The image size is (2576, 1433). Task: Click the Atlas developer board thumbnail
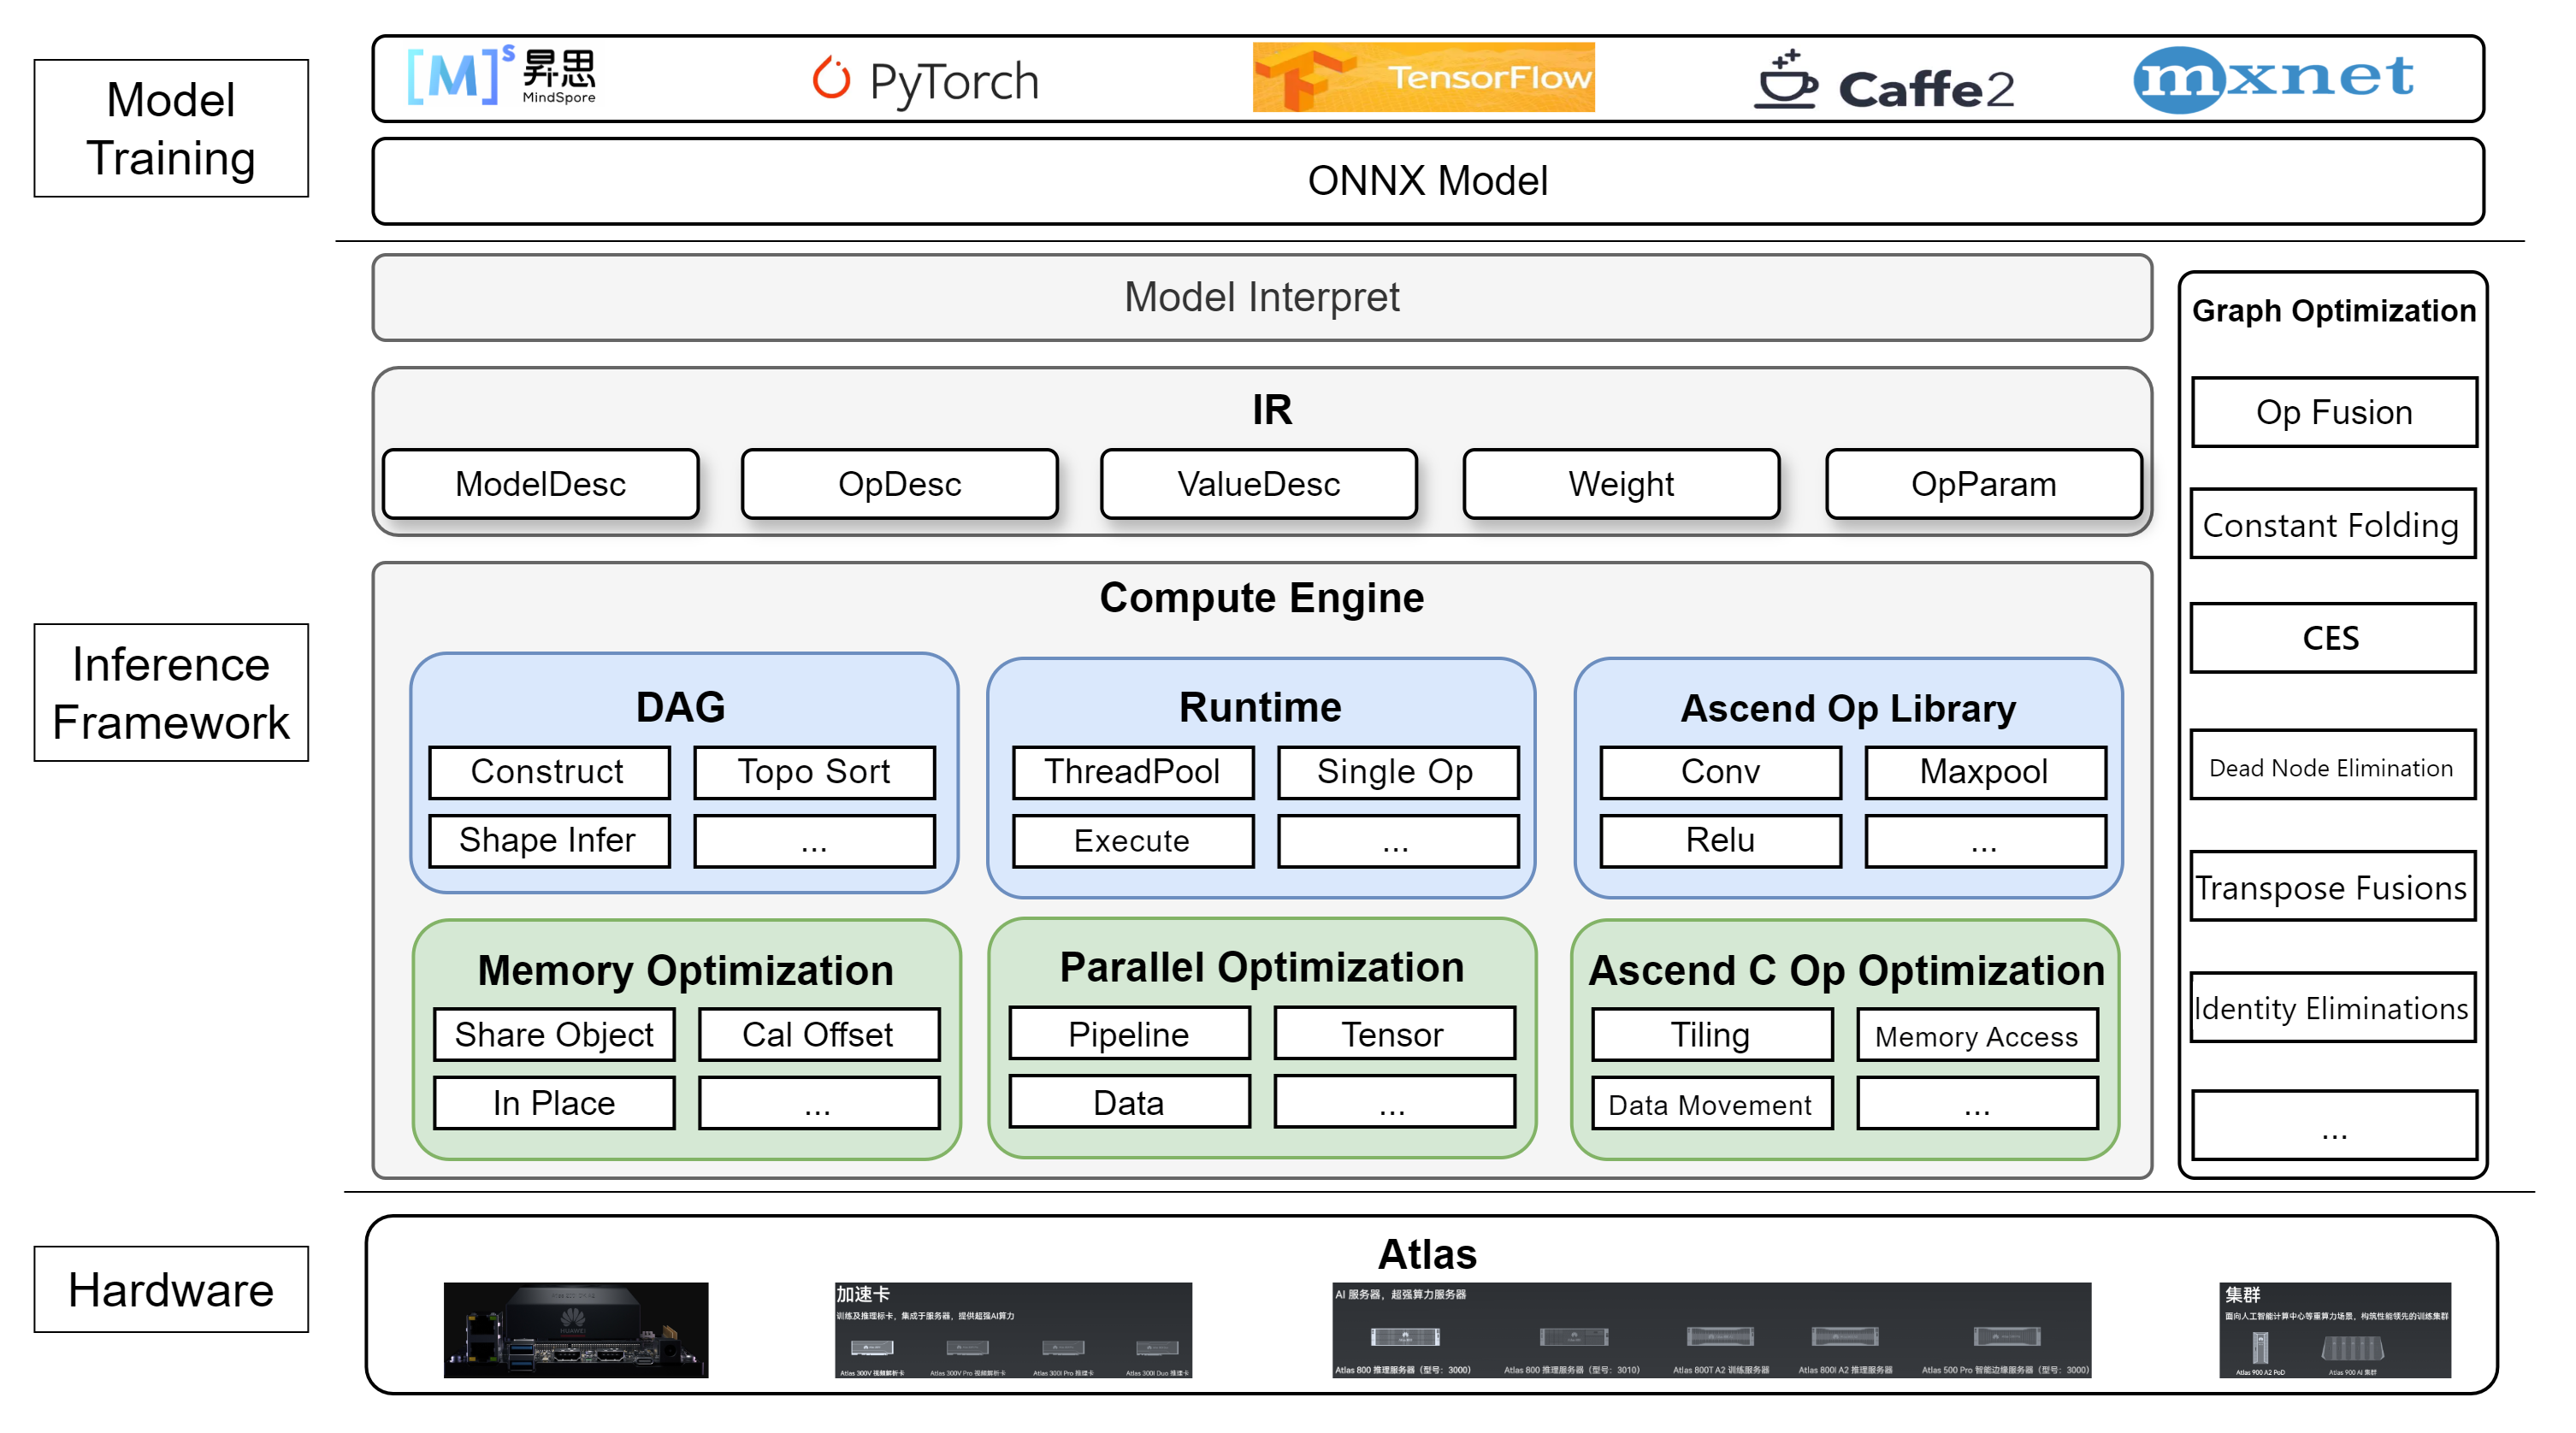coord(576,1329)
